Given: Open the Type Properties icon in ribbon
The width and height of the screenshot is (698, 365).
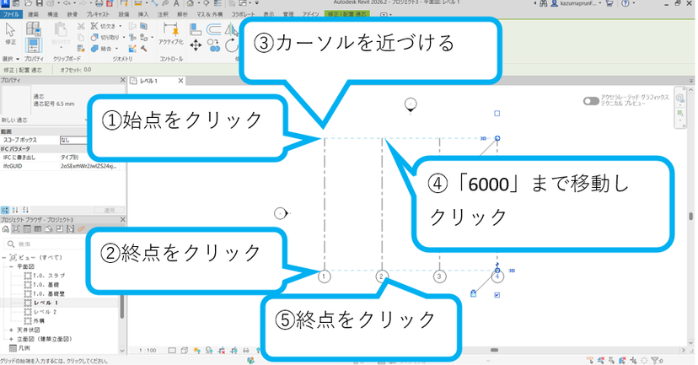Looking at the screenshot, I should point(33,29).
